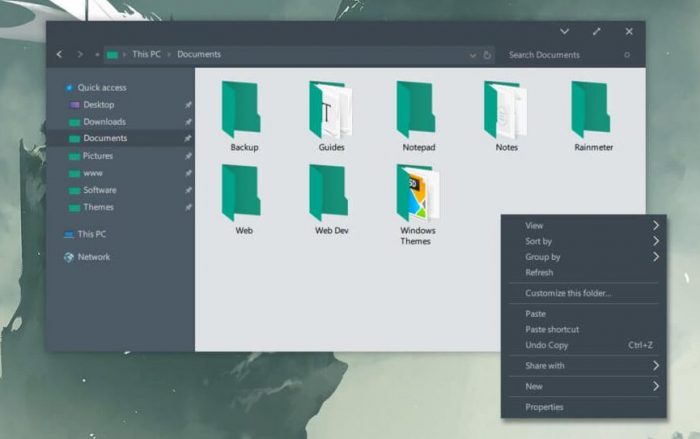Screen dimensions: 700x439
Task: Click the pin icon beside www
Action: pos(188,173)
